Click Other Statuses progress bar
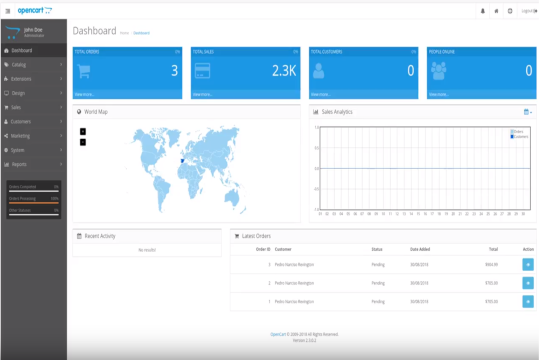This screenshot has width=540, height=360. tap(34, 215)
